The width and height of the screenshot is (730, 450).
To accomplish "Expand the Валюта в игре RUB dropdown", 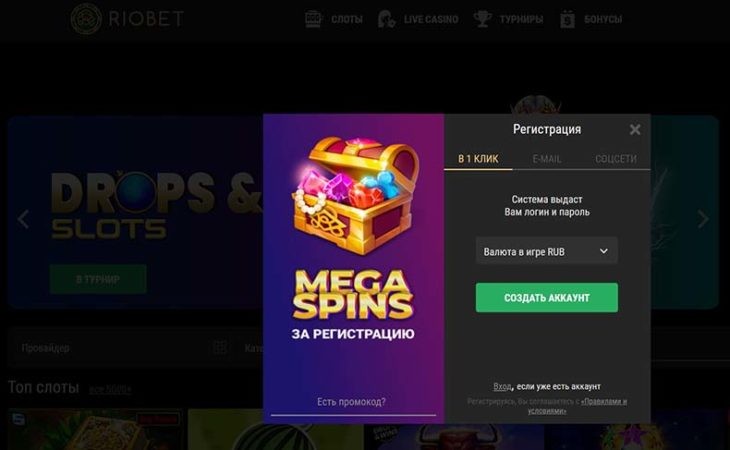I will [547, 251].
